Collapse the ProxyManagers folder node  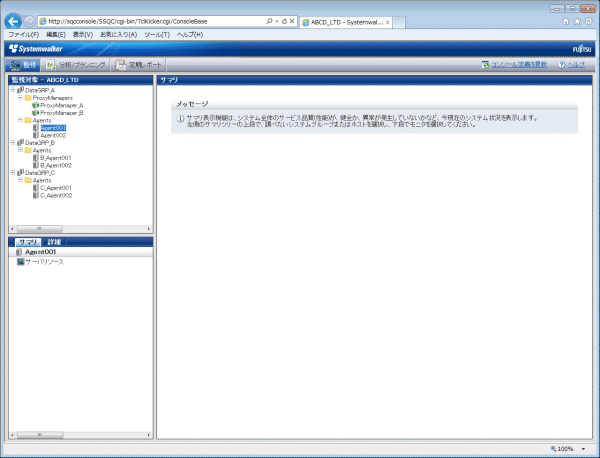[x=21, y=98]
